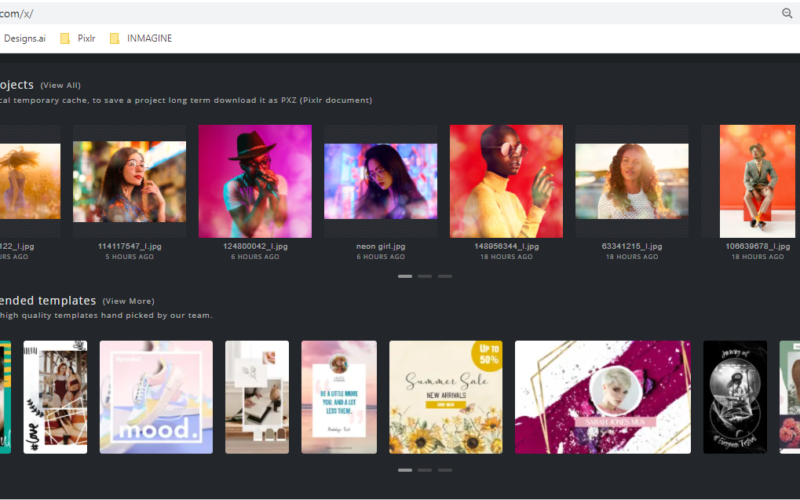This screenshot has width=800, height=500.
Task: Go to first page of templates carousel
Action: 405,470
